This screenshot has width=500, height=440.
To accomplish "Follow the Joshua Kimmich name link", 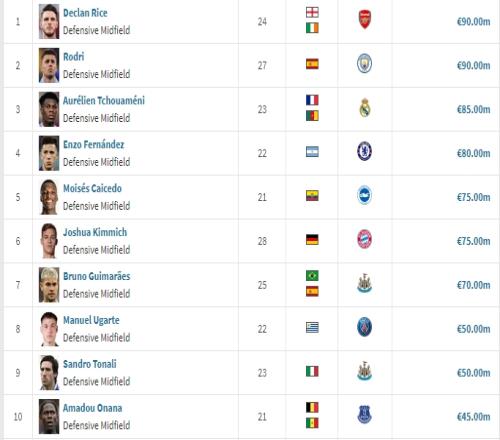I will 95,232.
